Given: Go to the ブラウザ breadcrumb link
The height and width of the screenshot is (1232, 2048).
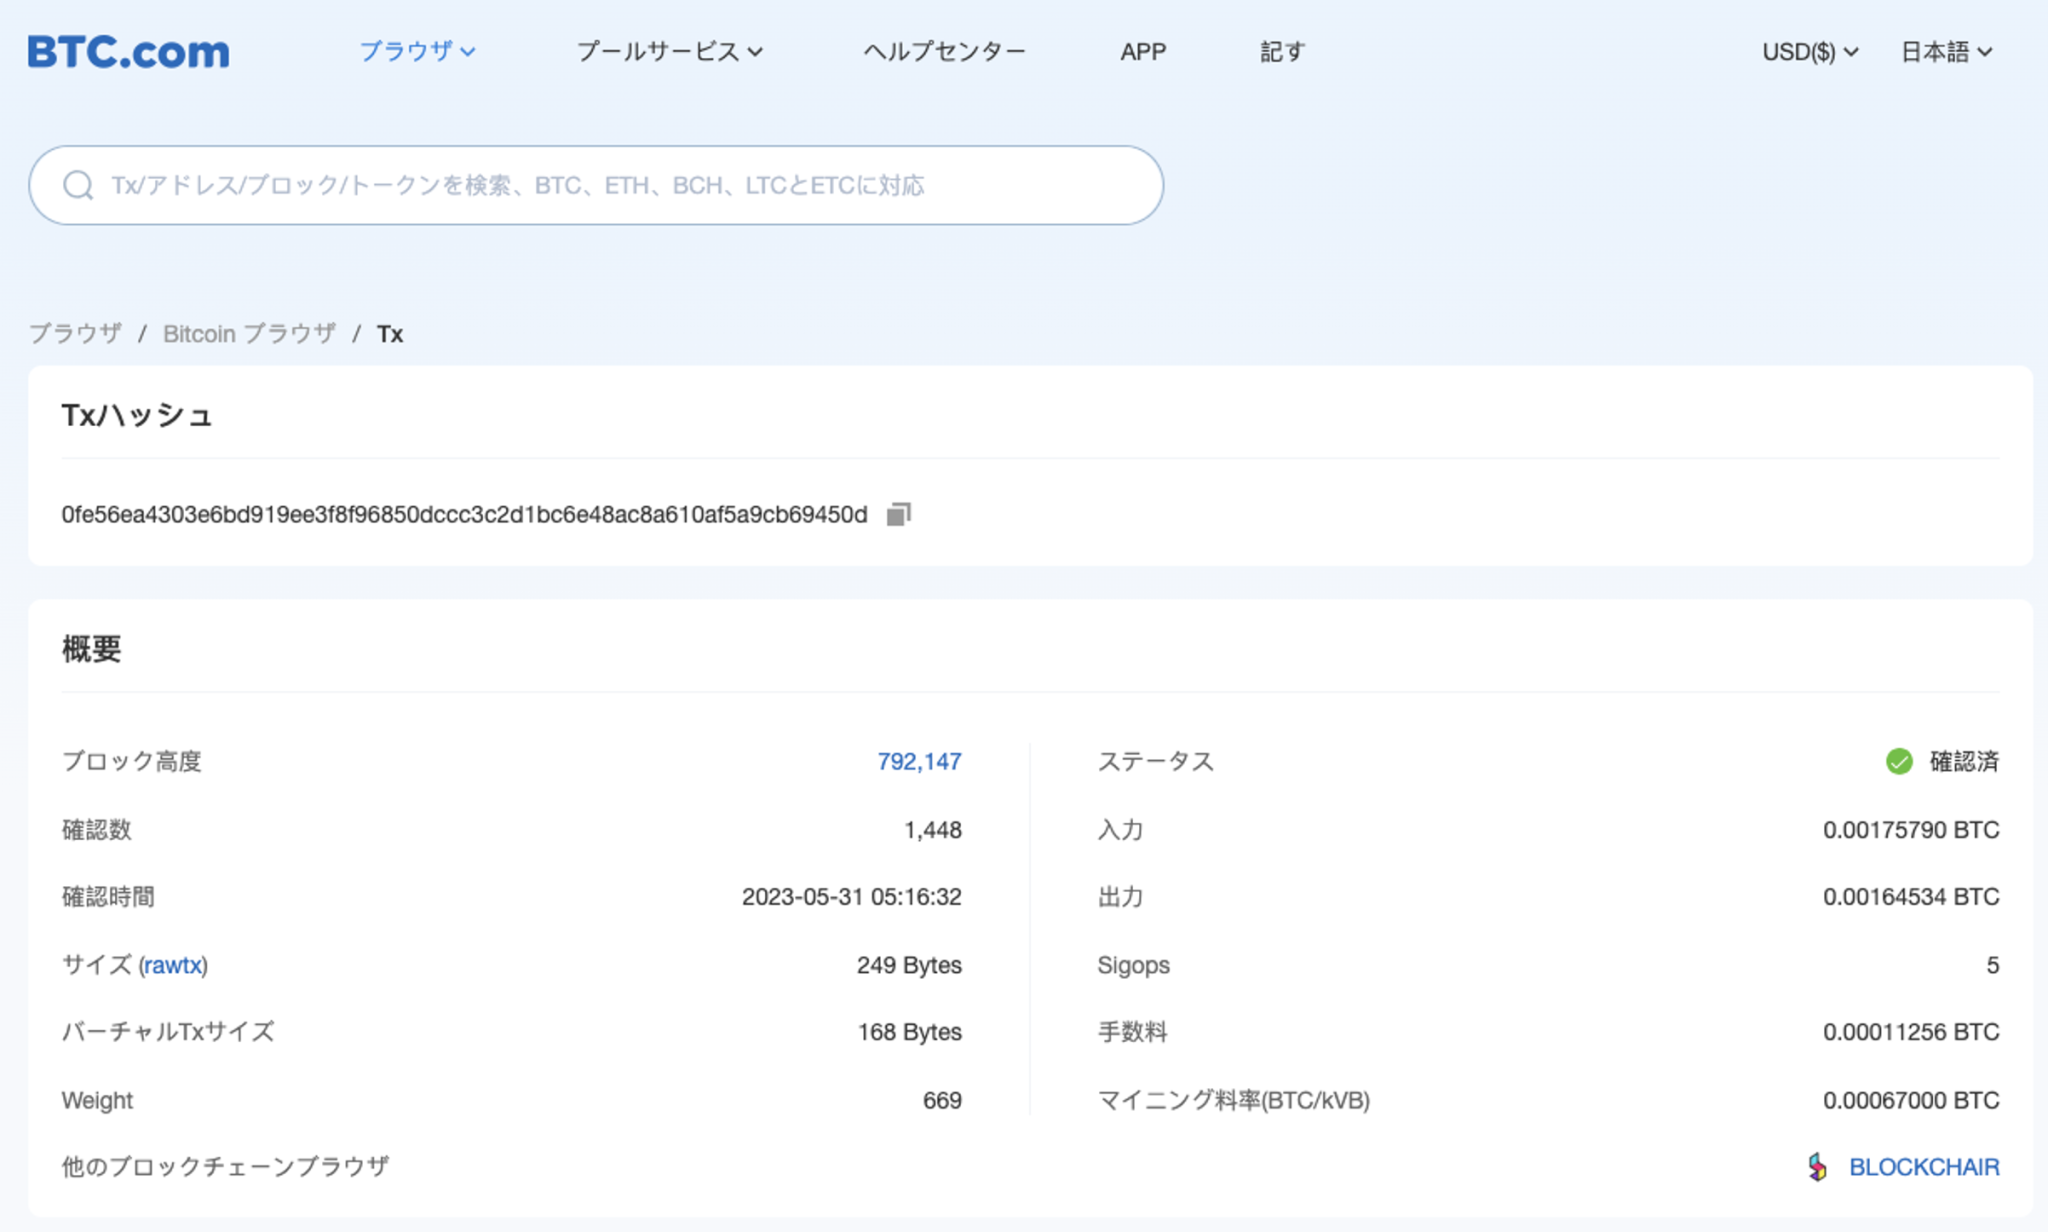Looking at the screenshot, I should (x=77, y=333).
